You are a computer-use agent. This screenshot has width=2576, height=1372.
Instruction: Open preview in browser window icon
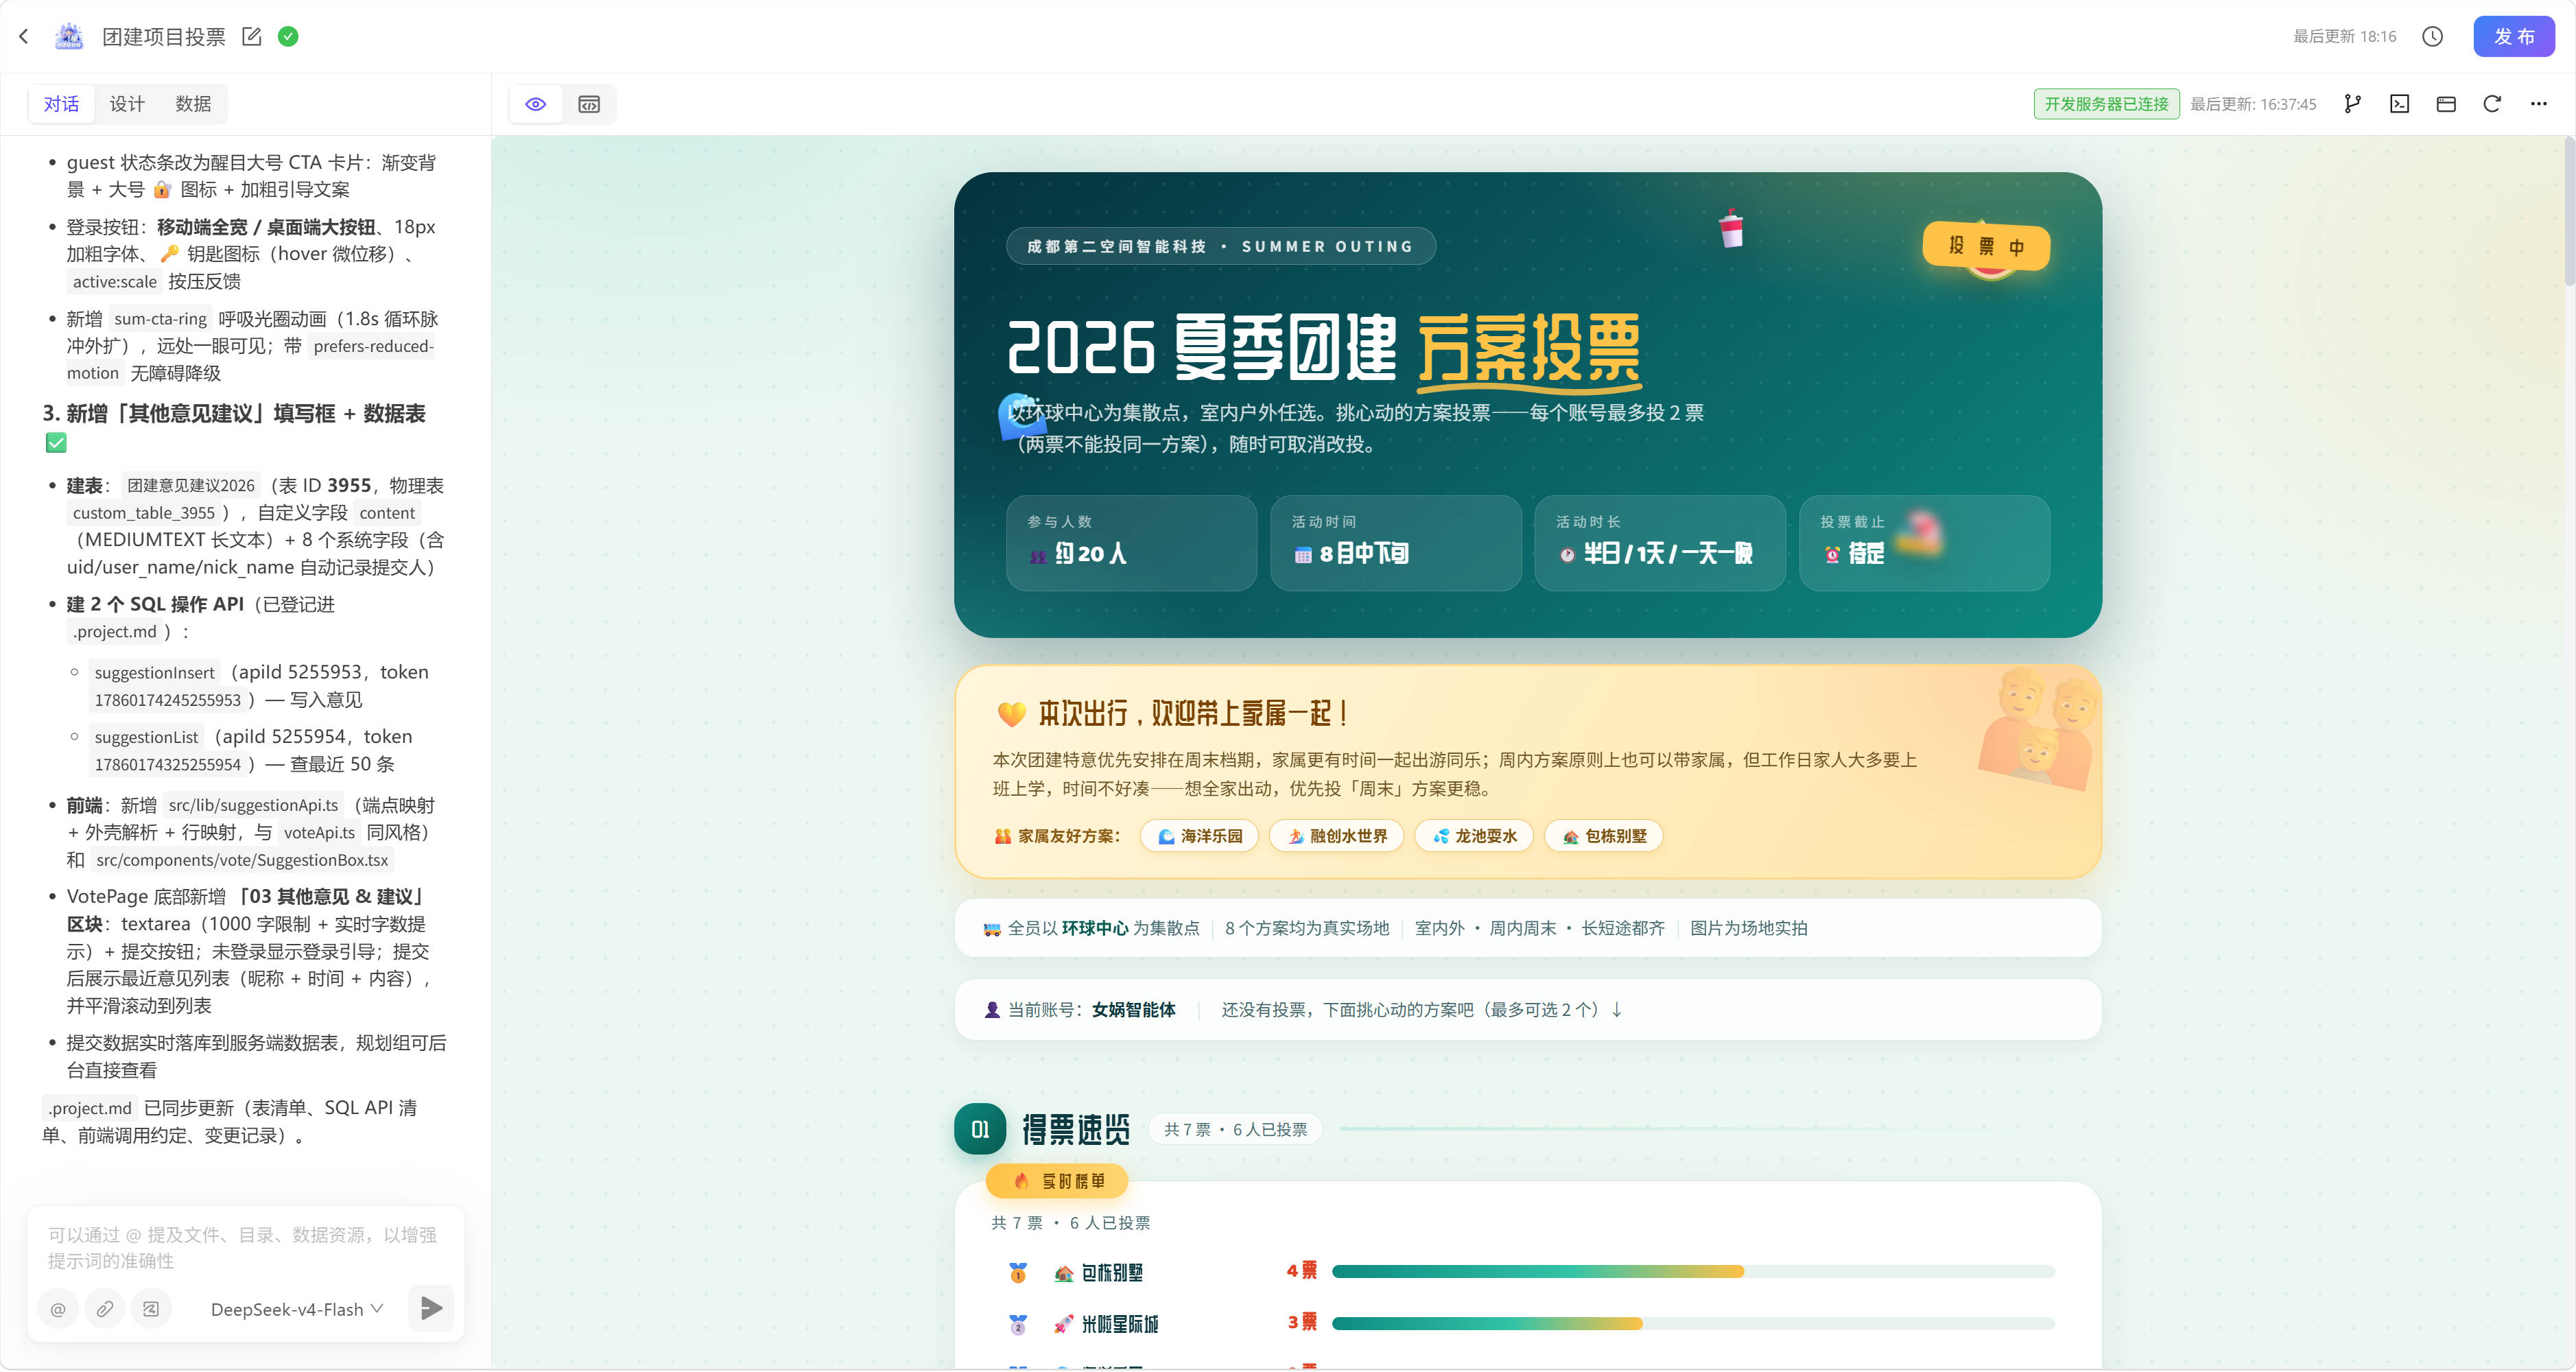click(x=2446, y=104)
